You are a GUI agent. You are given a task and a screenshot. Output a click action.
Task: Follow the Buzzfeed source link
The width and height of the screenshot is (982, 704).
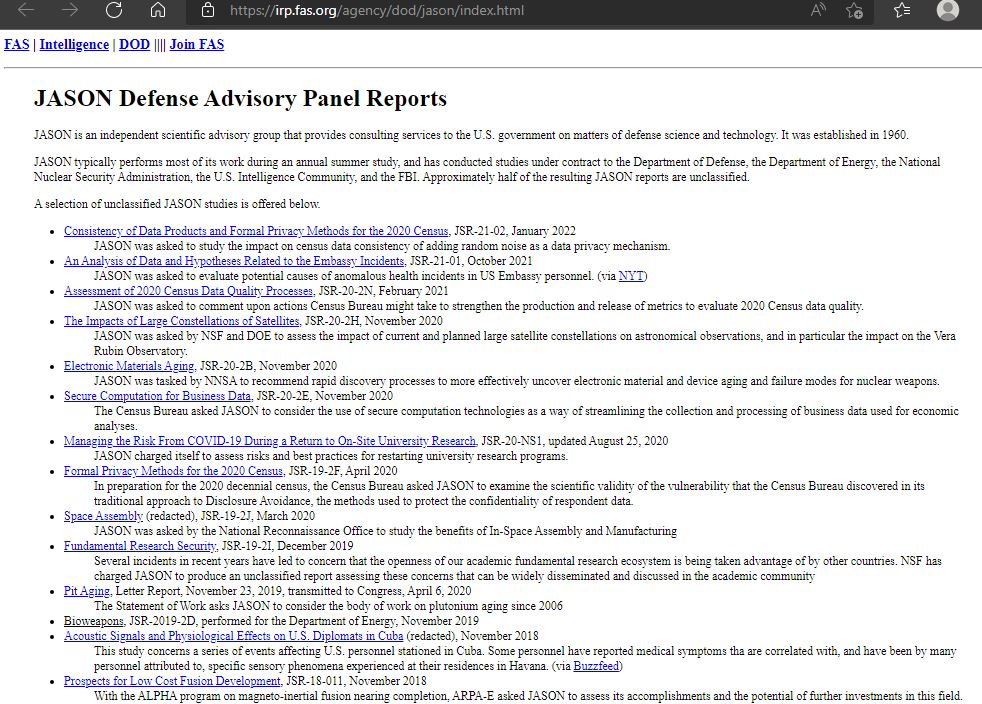point(596,667)
